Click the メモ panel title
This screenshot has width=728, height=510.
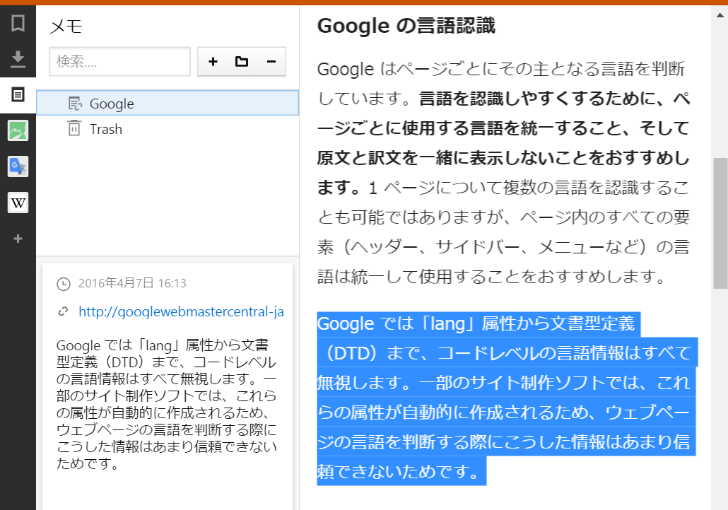(x=66, y=26)
